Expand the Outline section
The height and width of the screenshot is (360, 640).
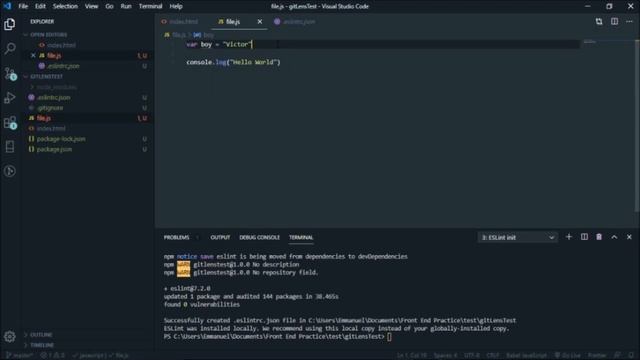tap(39, 335)
